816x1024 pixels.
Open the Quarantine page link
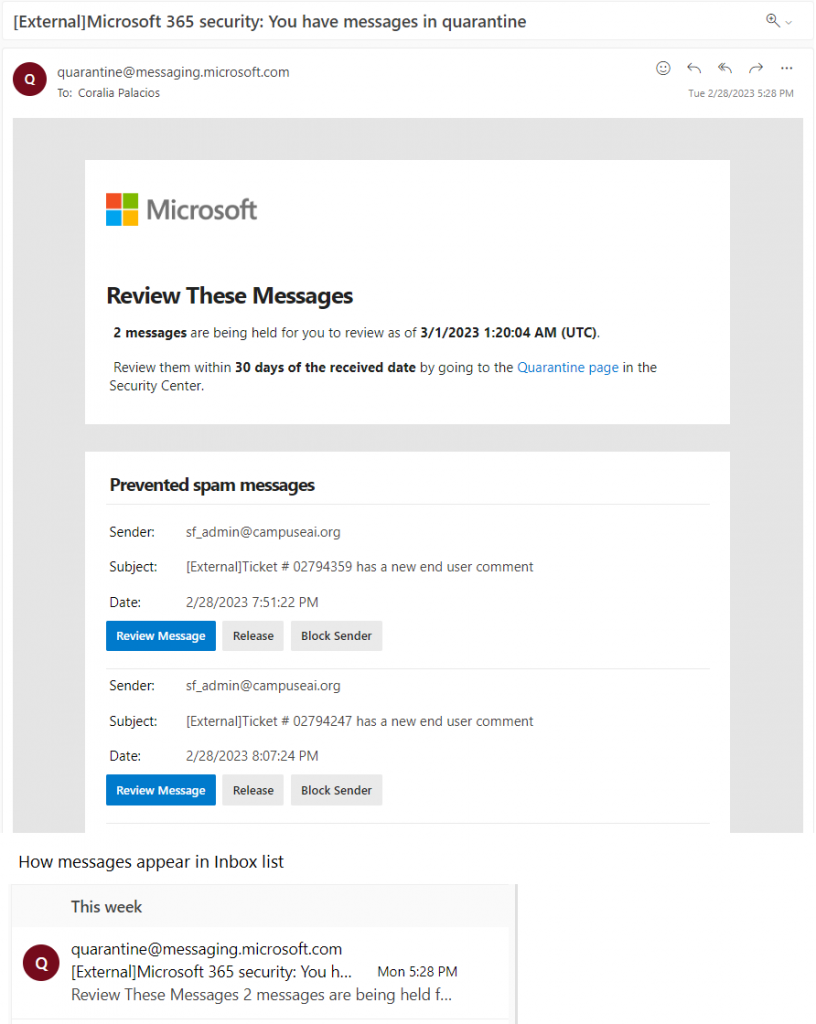click(567, 367)
